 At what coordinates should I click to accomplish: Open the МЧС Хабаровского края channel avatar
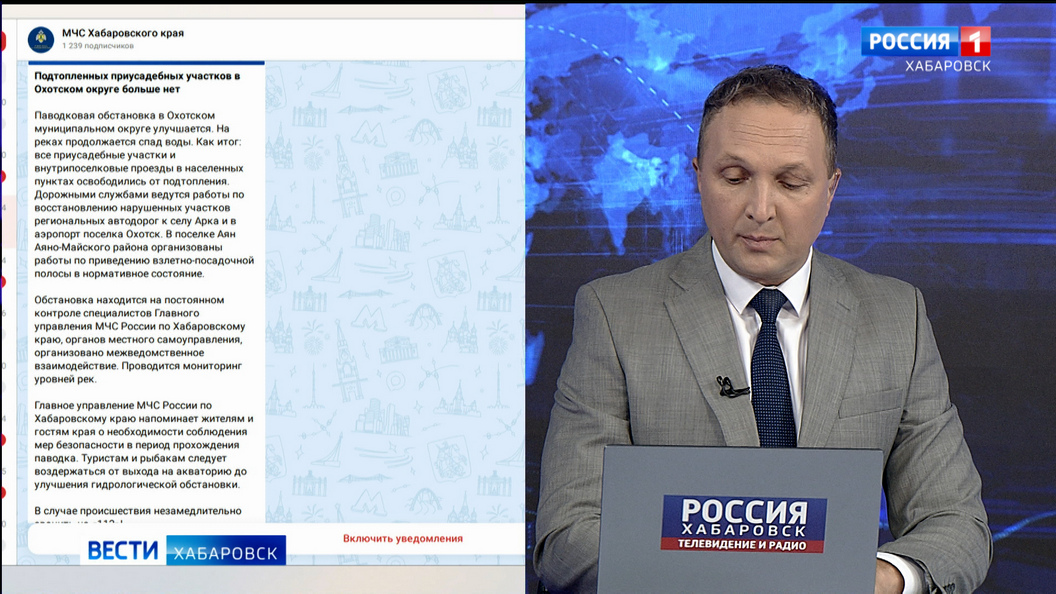41,40
